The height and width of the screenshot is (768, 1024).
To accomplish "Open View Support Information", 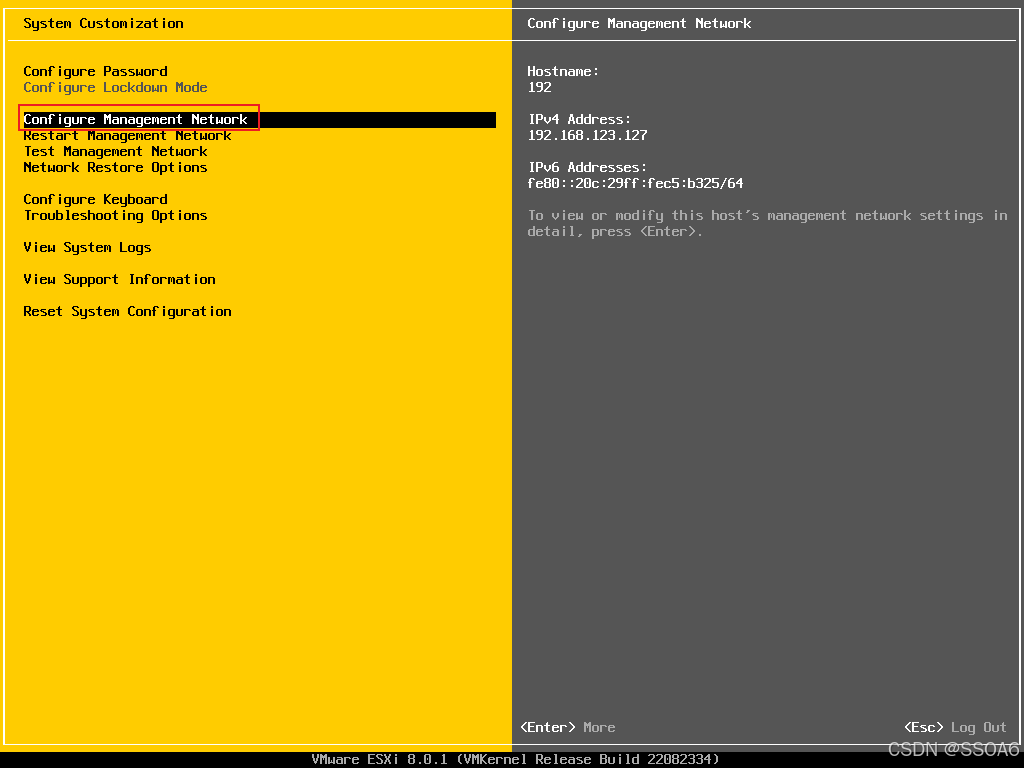I will click(120, 280).
